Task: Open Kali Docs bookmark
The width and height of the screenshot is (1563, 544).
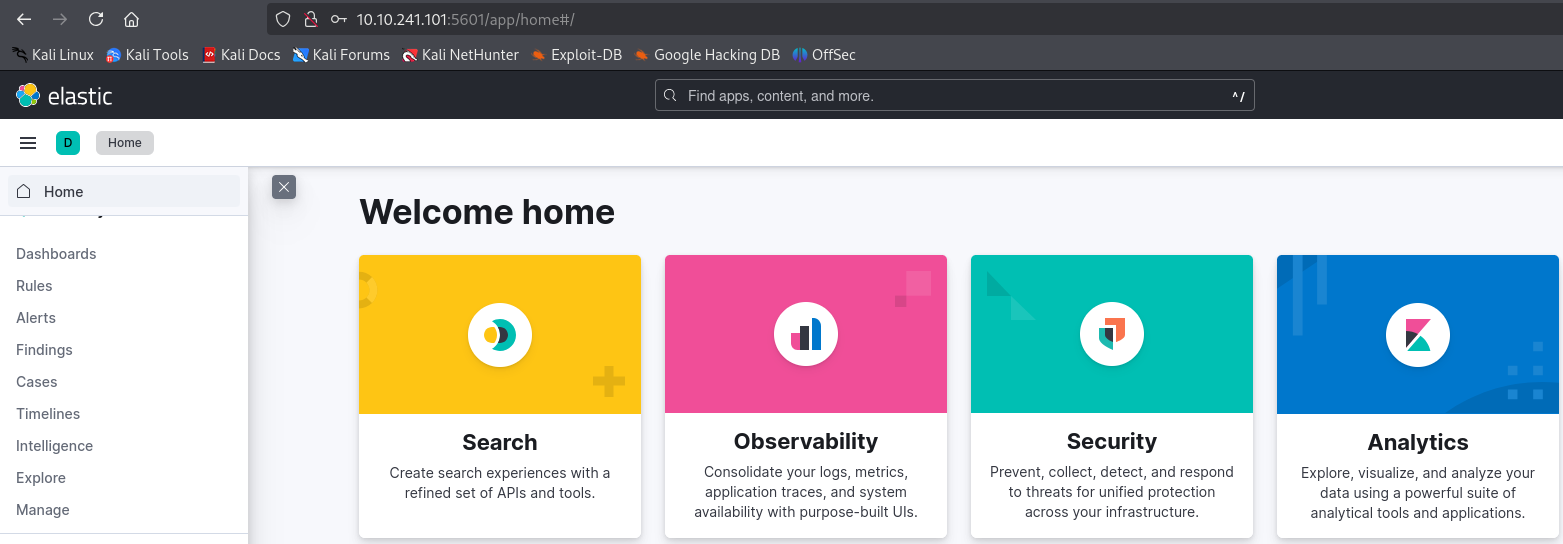Action: pyautogui.click(x=241, y=55)
